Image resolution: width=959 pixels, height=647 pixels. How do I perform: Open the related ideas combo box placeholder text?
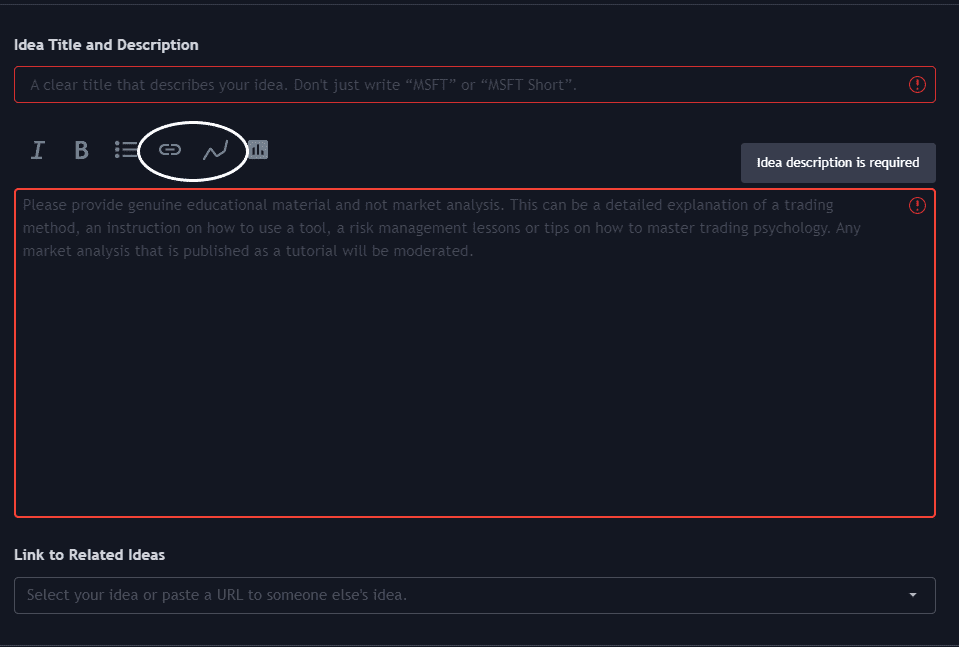point(217,595)
